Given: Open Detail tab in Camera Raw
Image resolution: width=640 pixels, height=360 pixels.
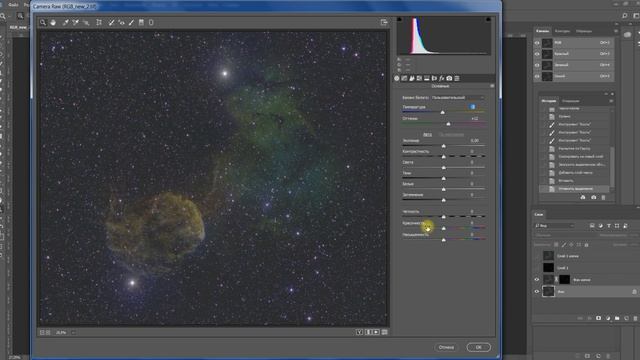Looking at the screenshot, I should pos(412,78).
